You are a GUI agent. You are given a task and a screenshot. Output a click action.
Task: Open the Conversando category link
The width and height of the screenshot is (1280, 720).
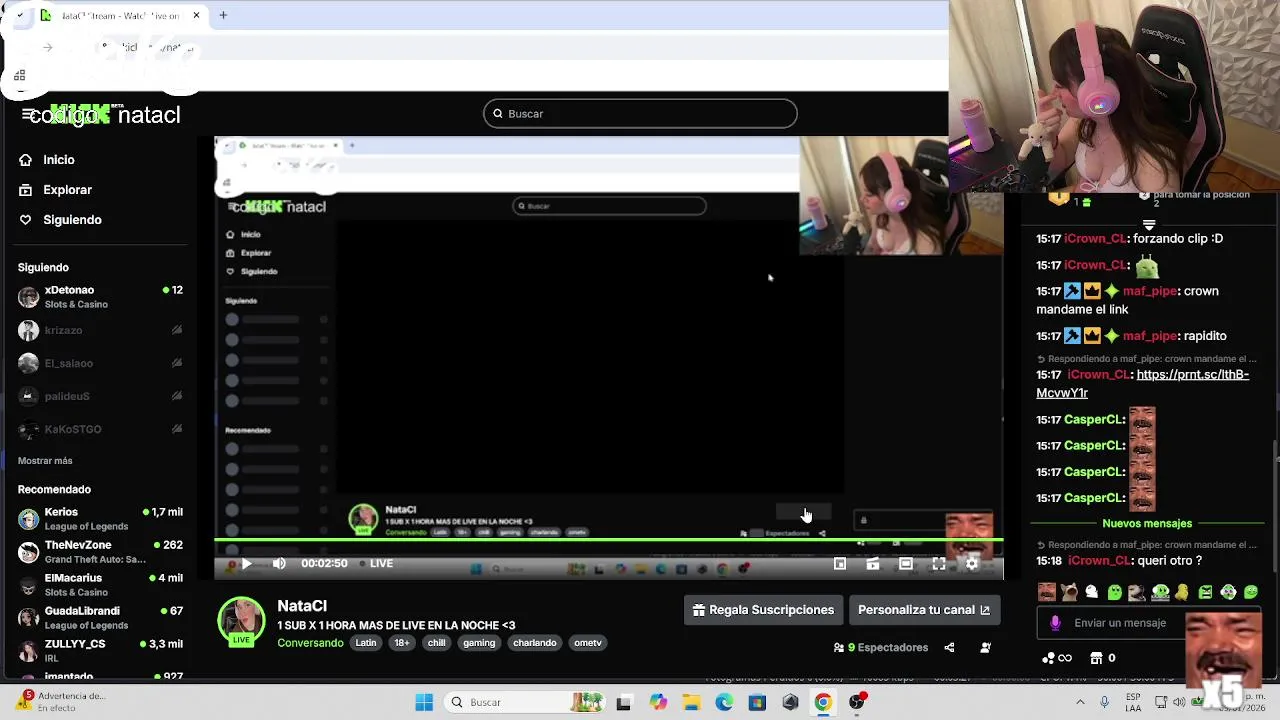tap(310, 643)
